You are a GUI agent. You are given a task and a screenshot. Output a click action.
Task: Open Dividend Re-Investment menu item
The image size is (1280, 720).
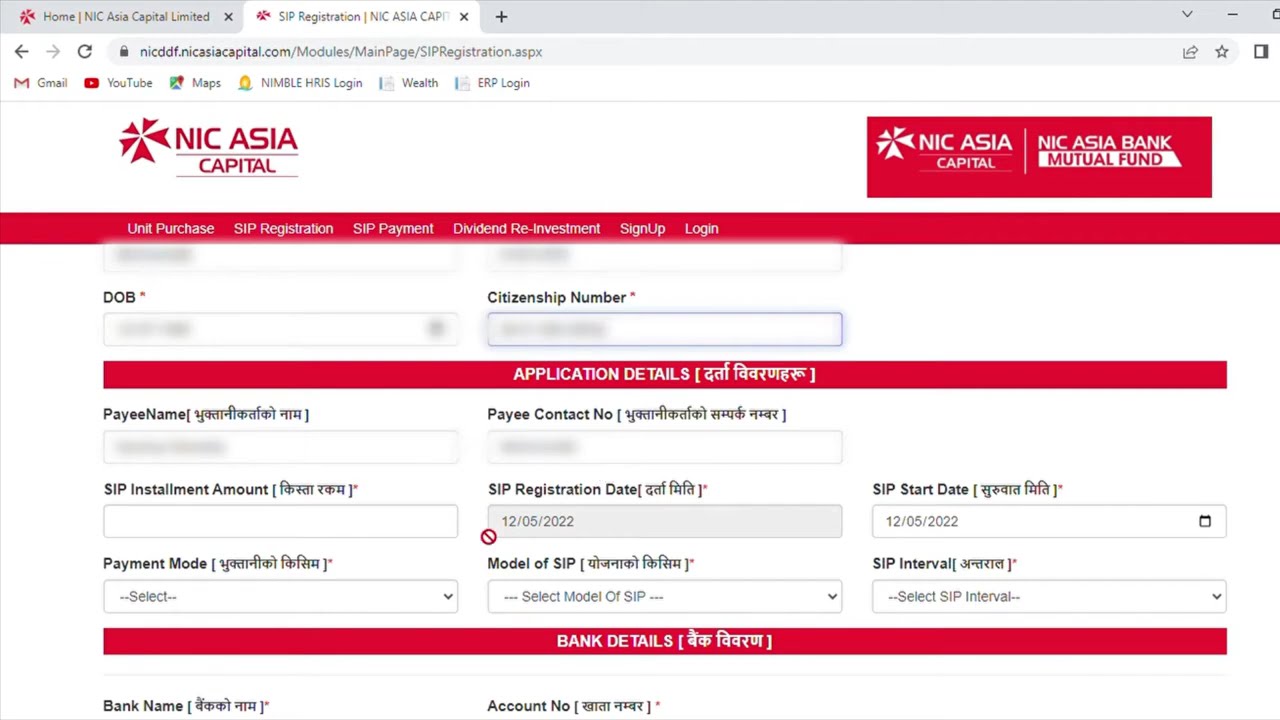tap(526, 229)
